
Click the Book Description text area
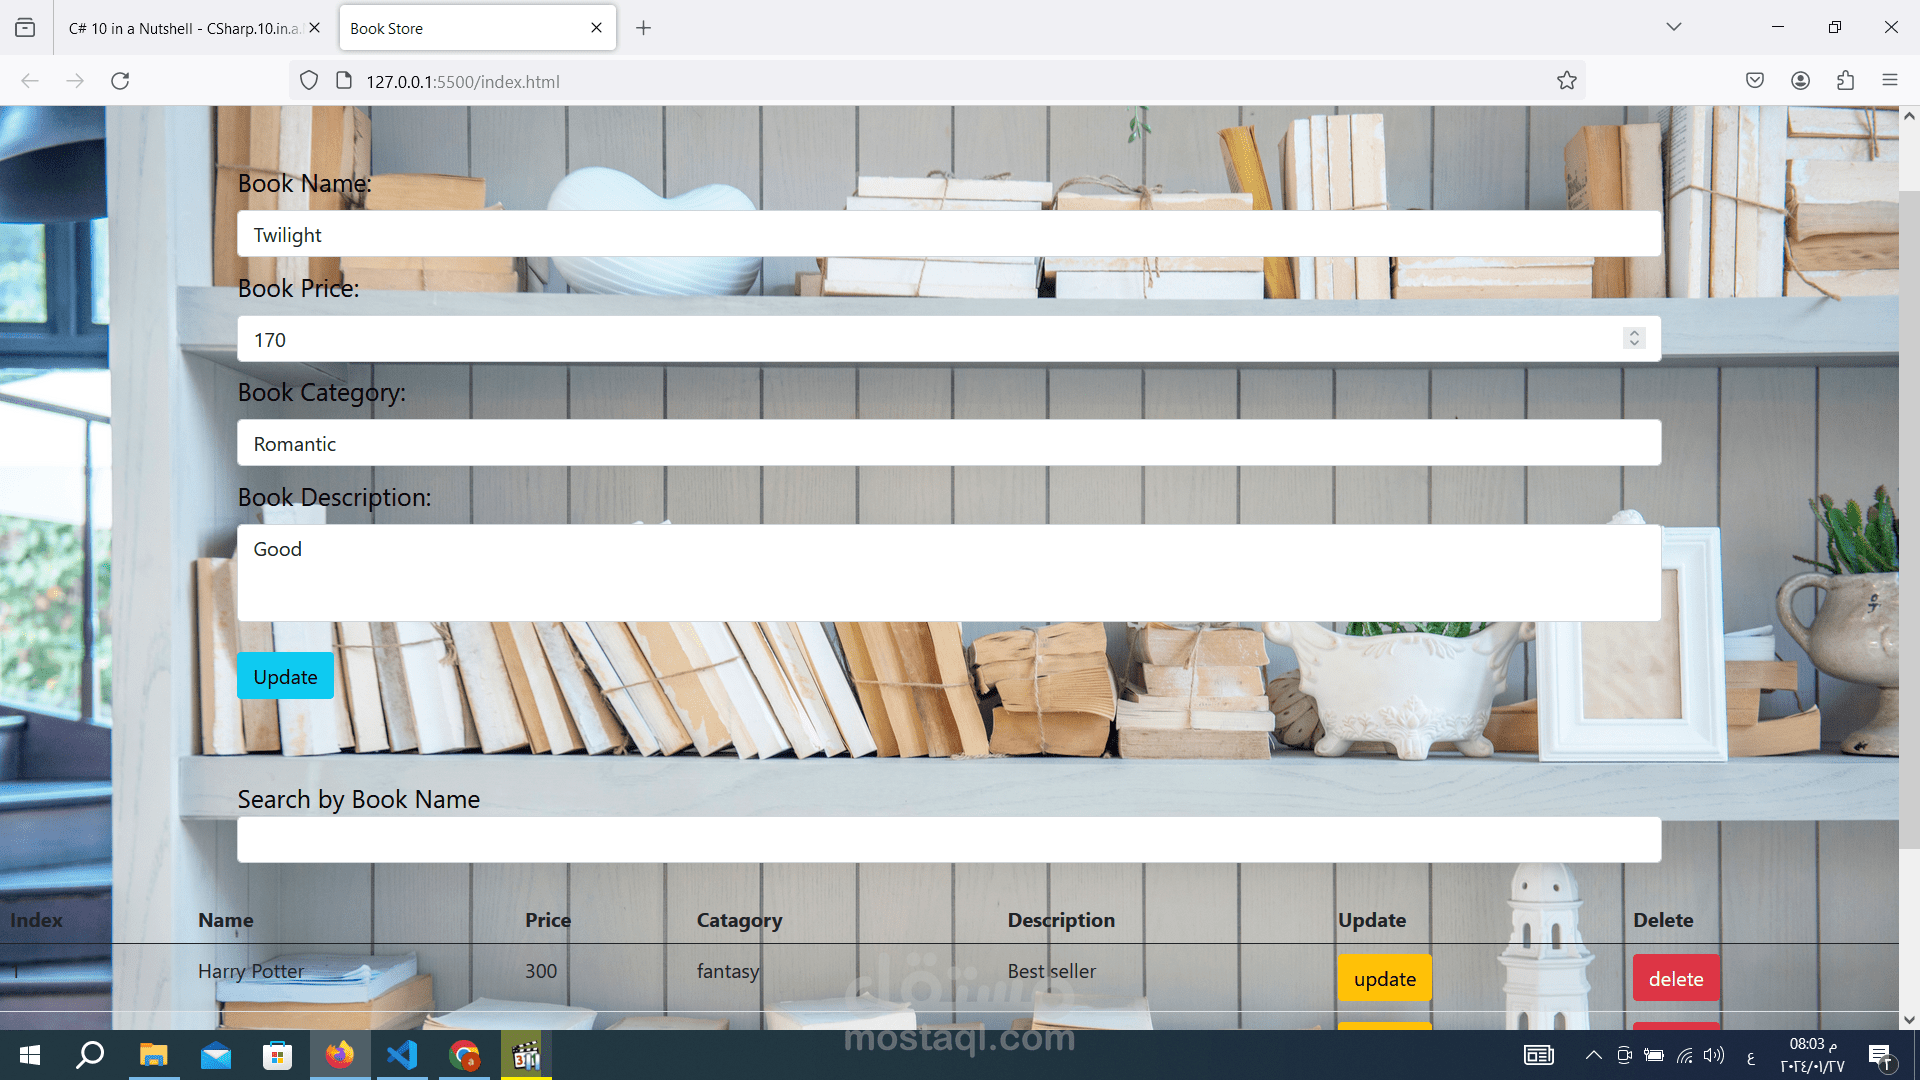tap(948, 573)
